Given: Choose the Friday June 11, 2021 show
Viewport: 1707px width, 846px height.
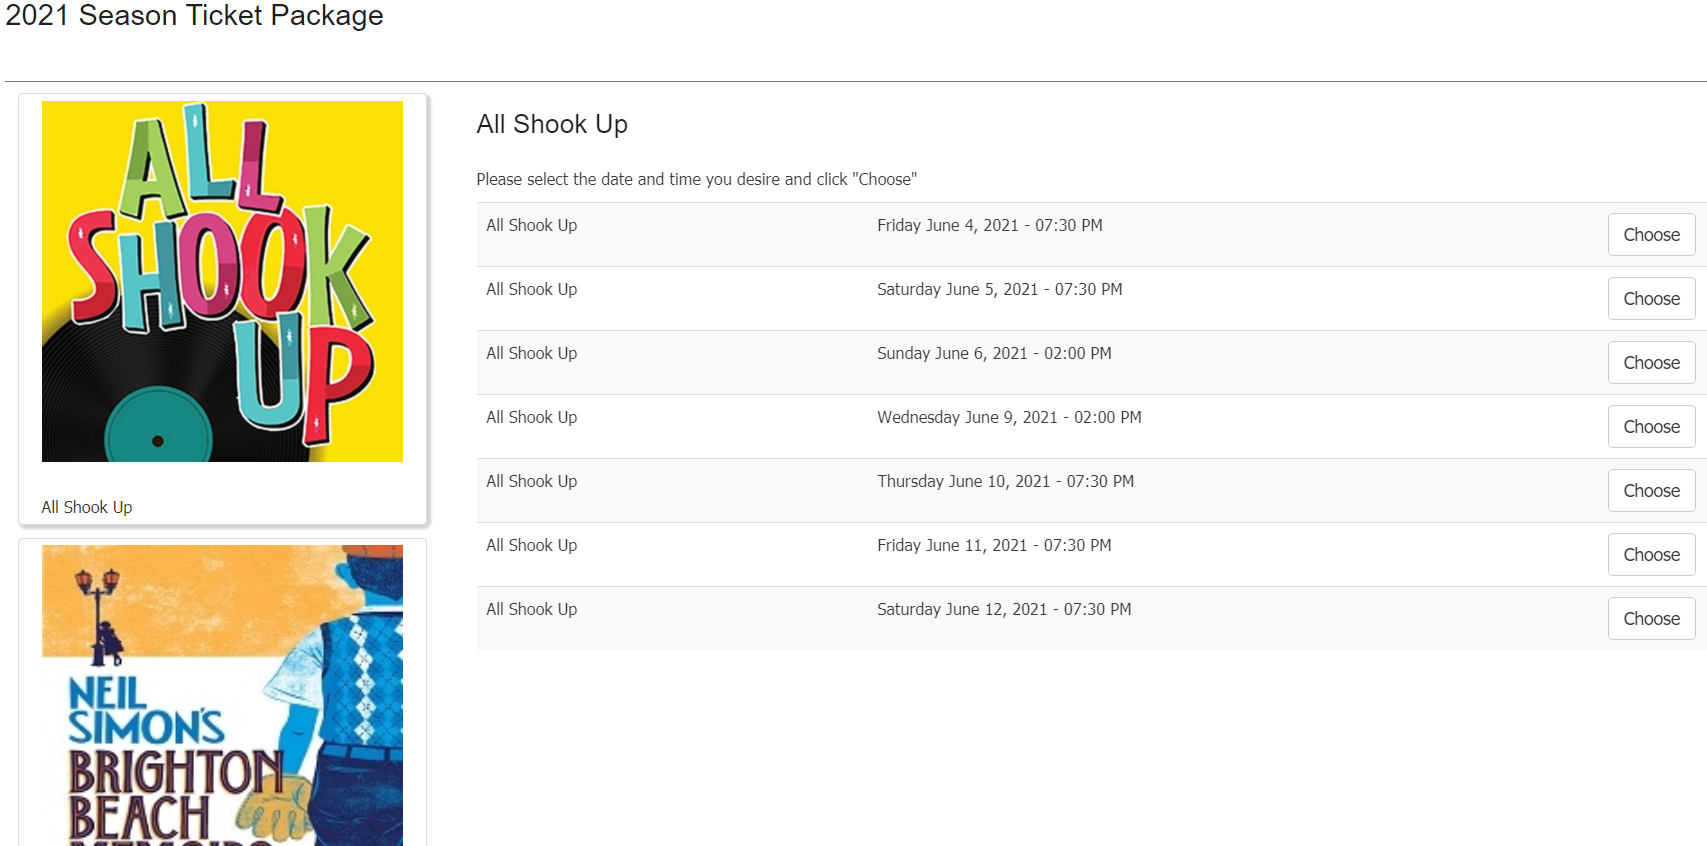Looking at the screenshot, I should click(1651, 555).
